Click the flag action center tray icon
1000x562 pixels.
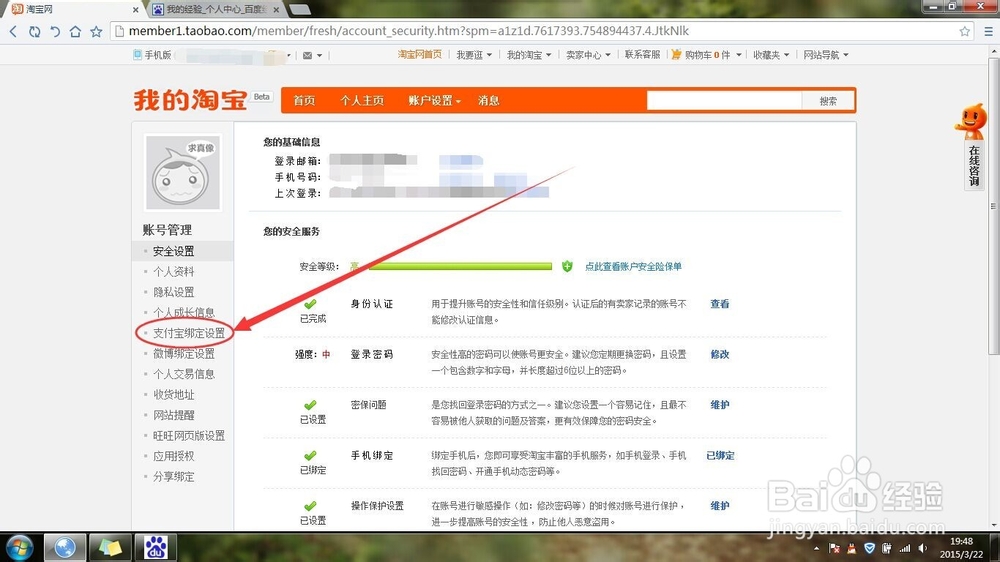(x=834, y=548)
